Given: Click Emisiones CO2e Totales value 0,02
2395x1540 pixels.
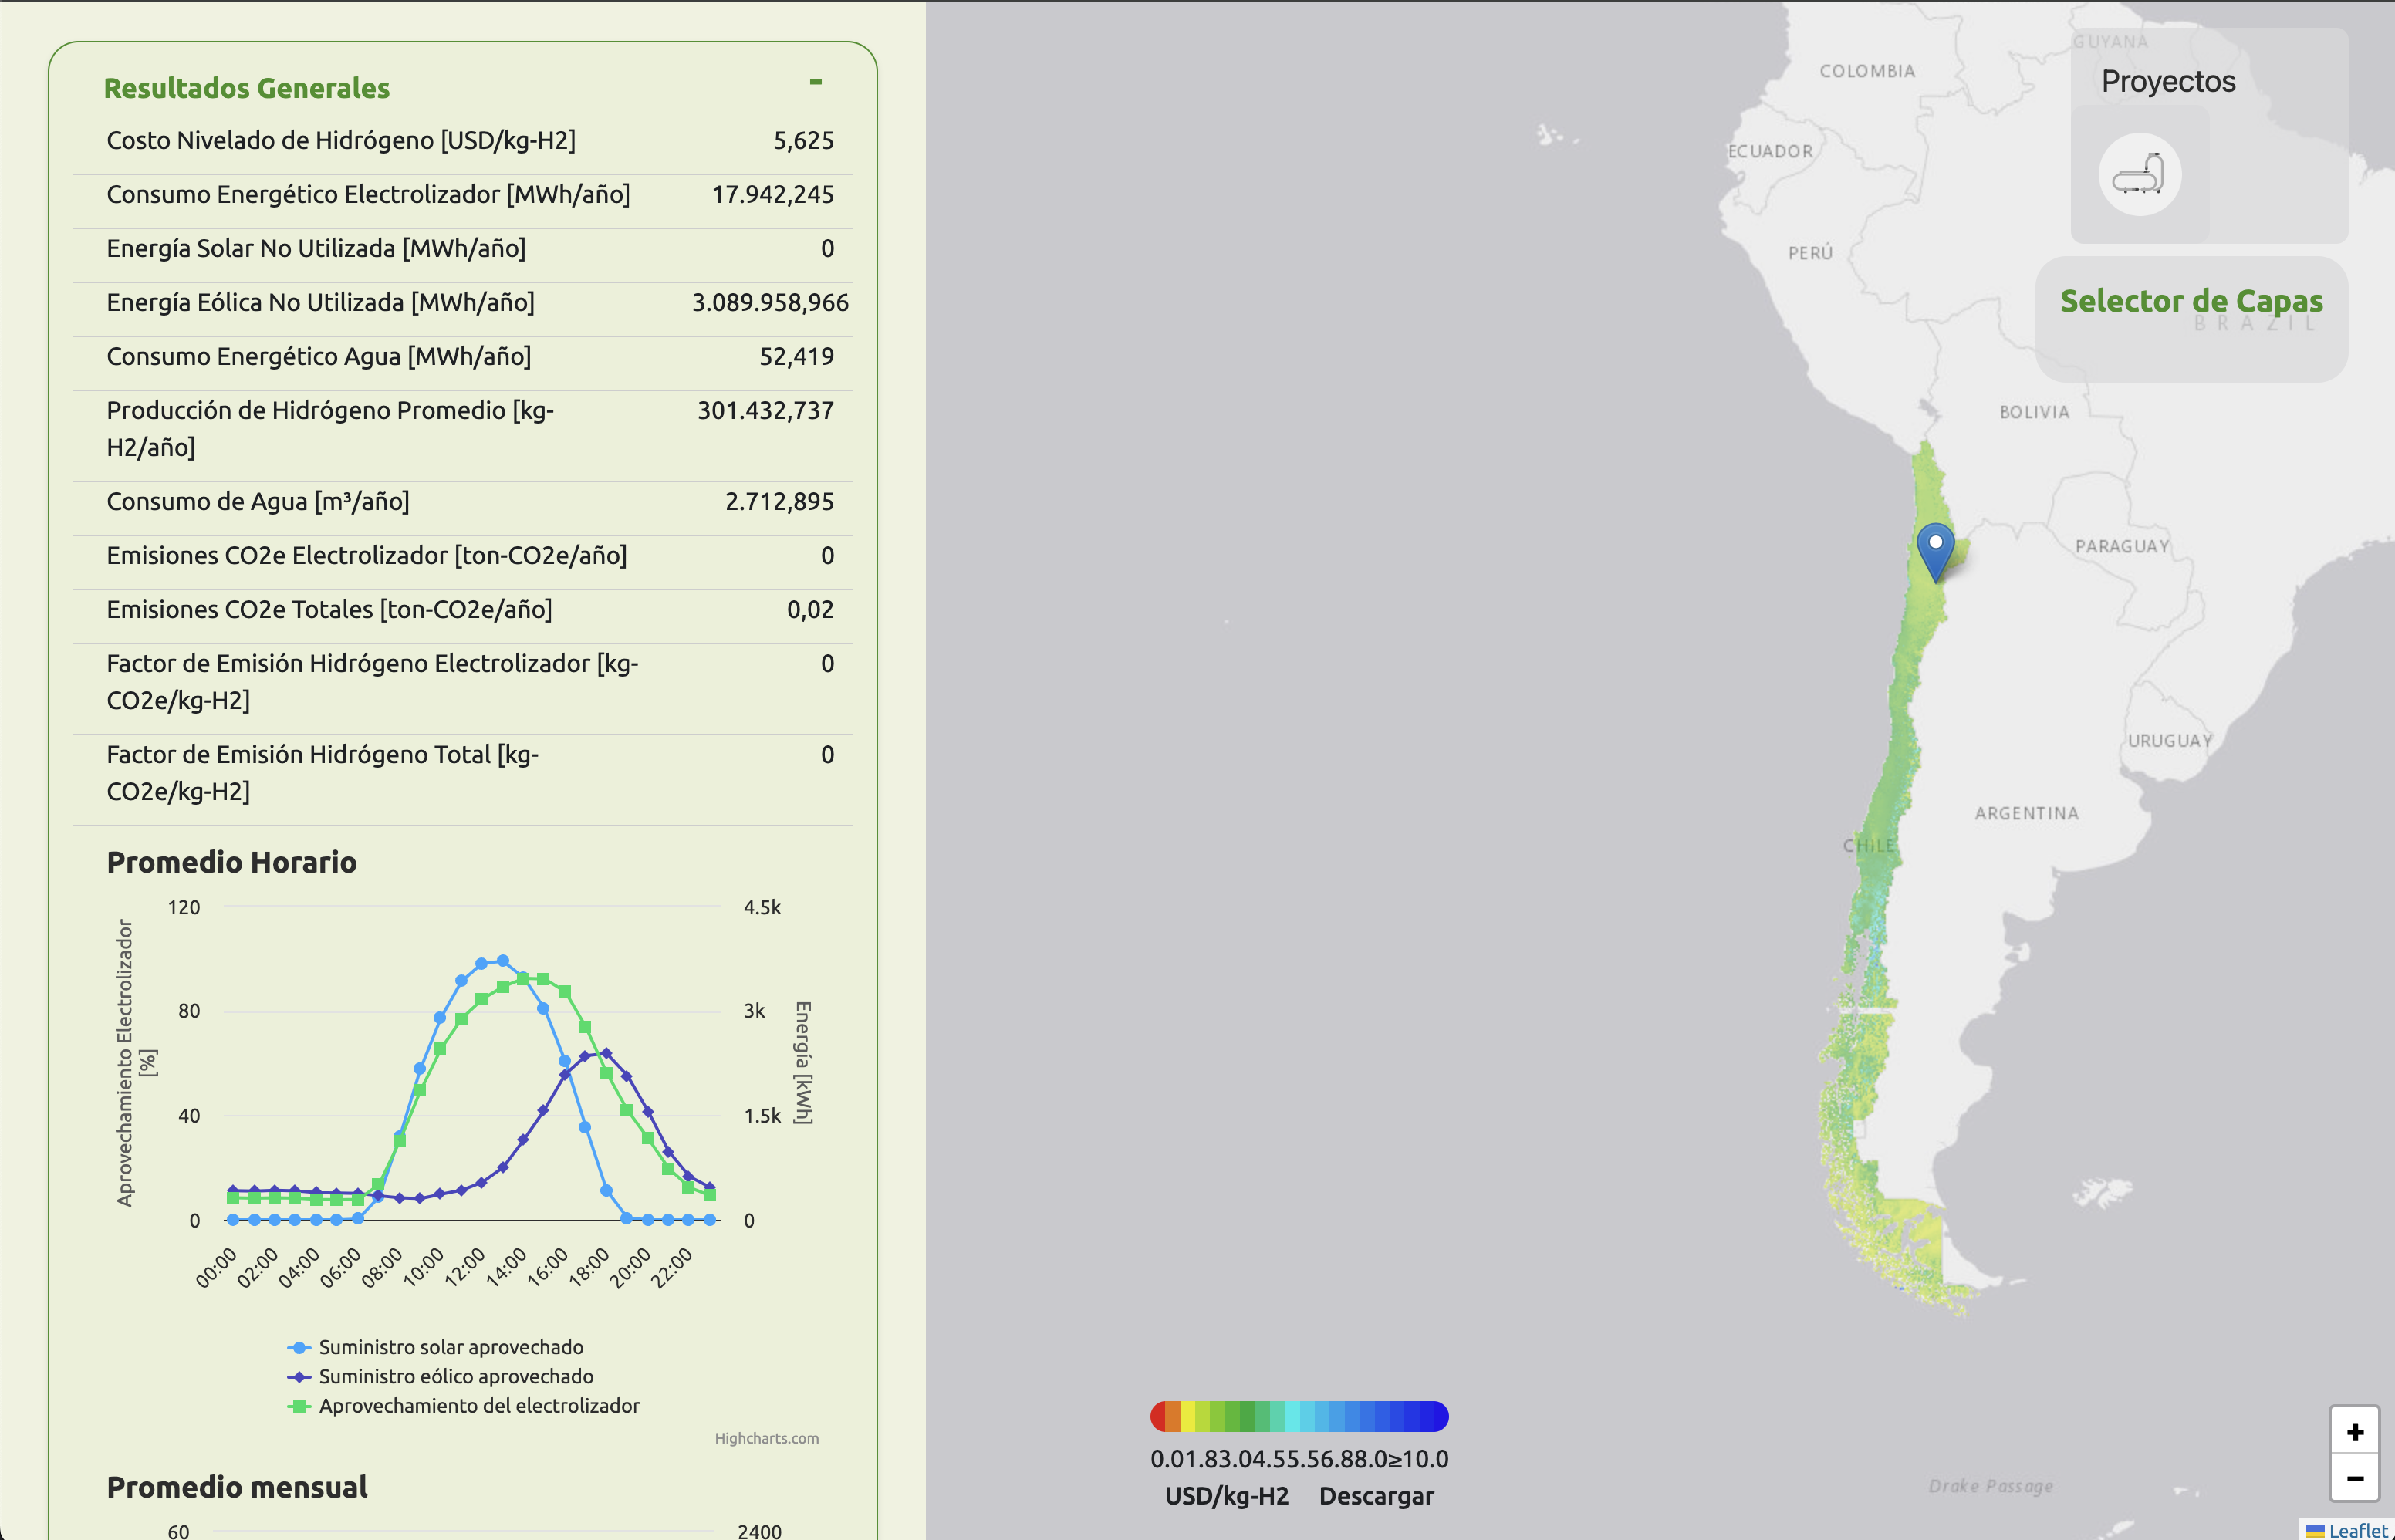Looking at the screenshot, I should [x=810, y=610].
